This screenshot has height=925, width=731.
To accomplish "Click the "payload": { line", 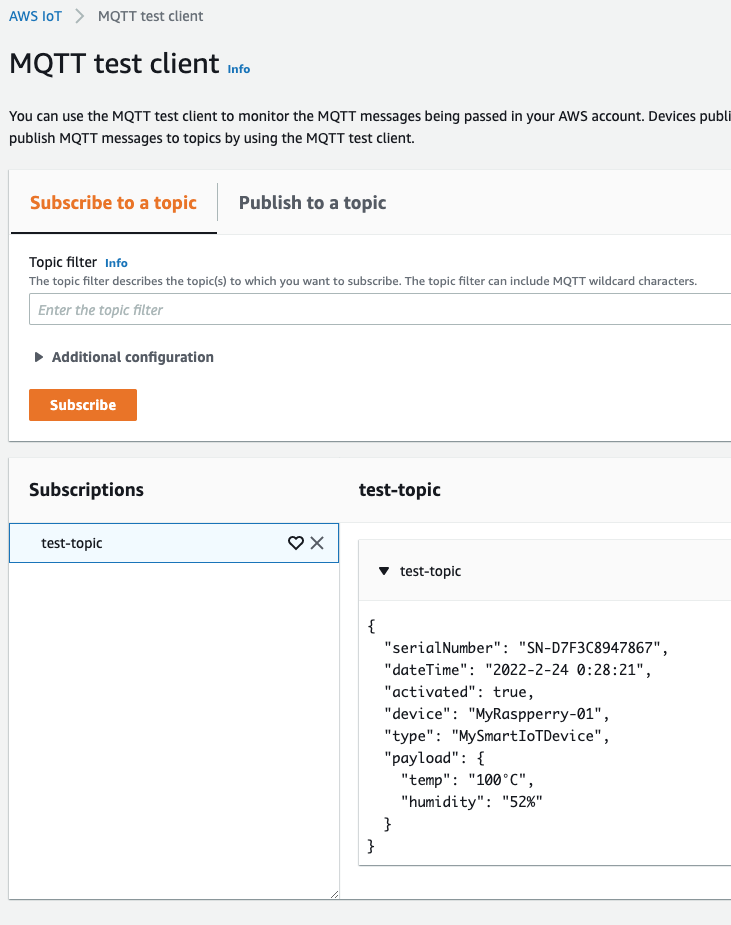I will tap(434, 758).
